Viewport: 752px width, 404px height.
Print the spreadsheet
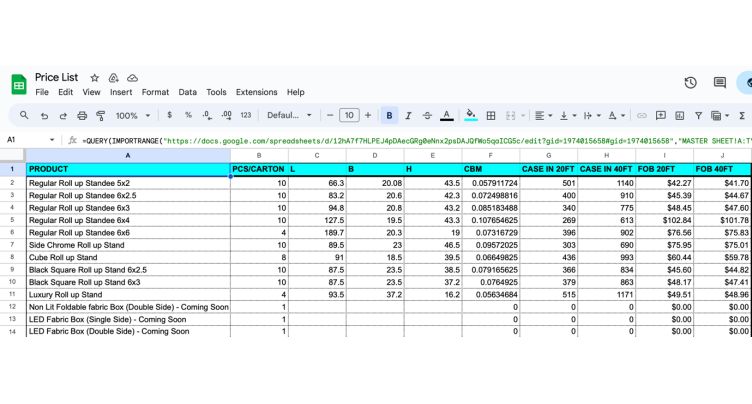click(x=82, y=116)
